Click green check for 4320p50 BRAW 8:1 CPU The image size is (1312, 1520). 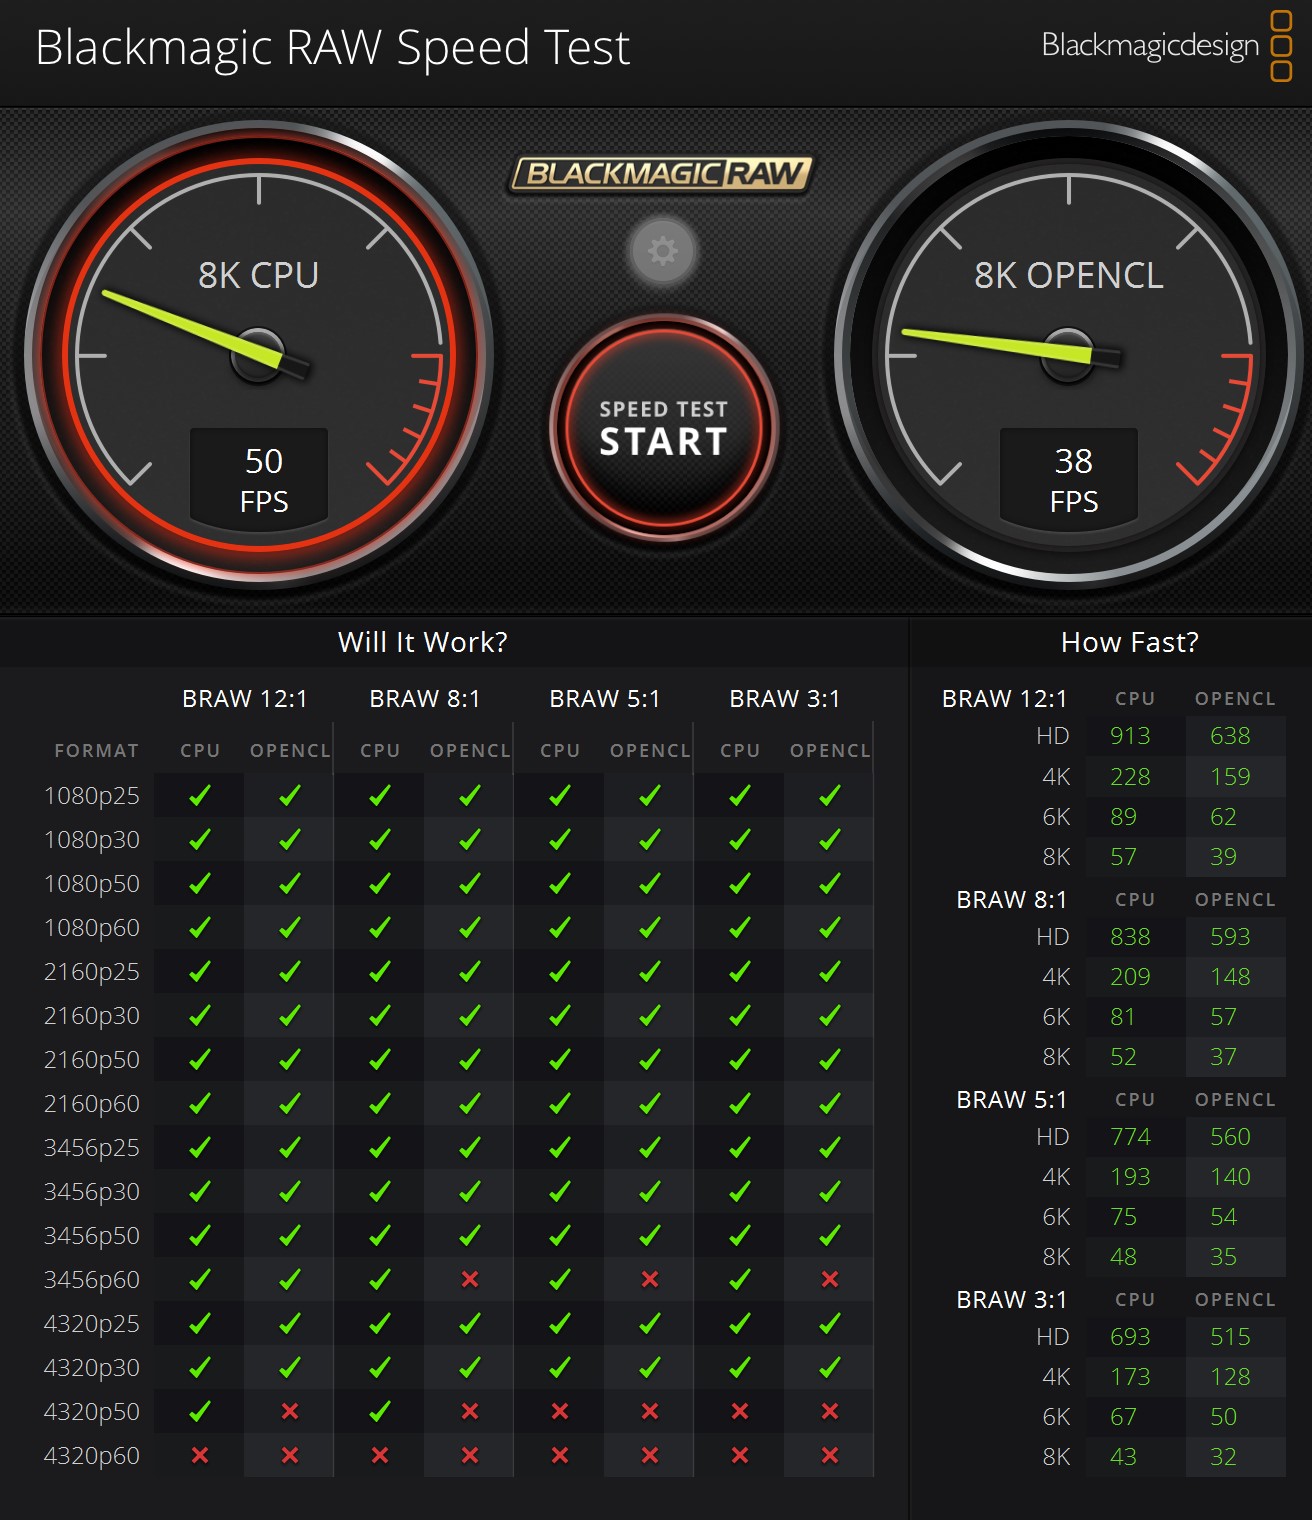pyautogui.click(x=380, y=1411)
